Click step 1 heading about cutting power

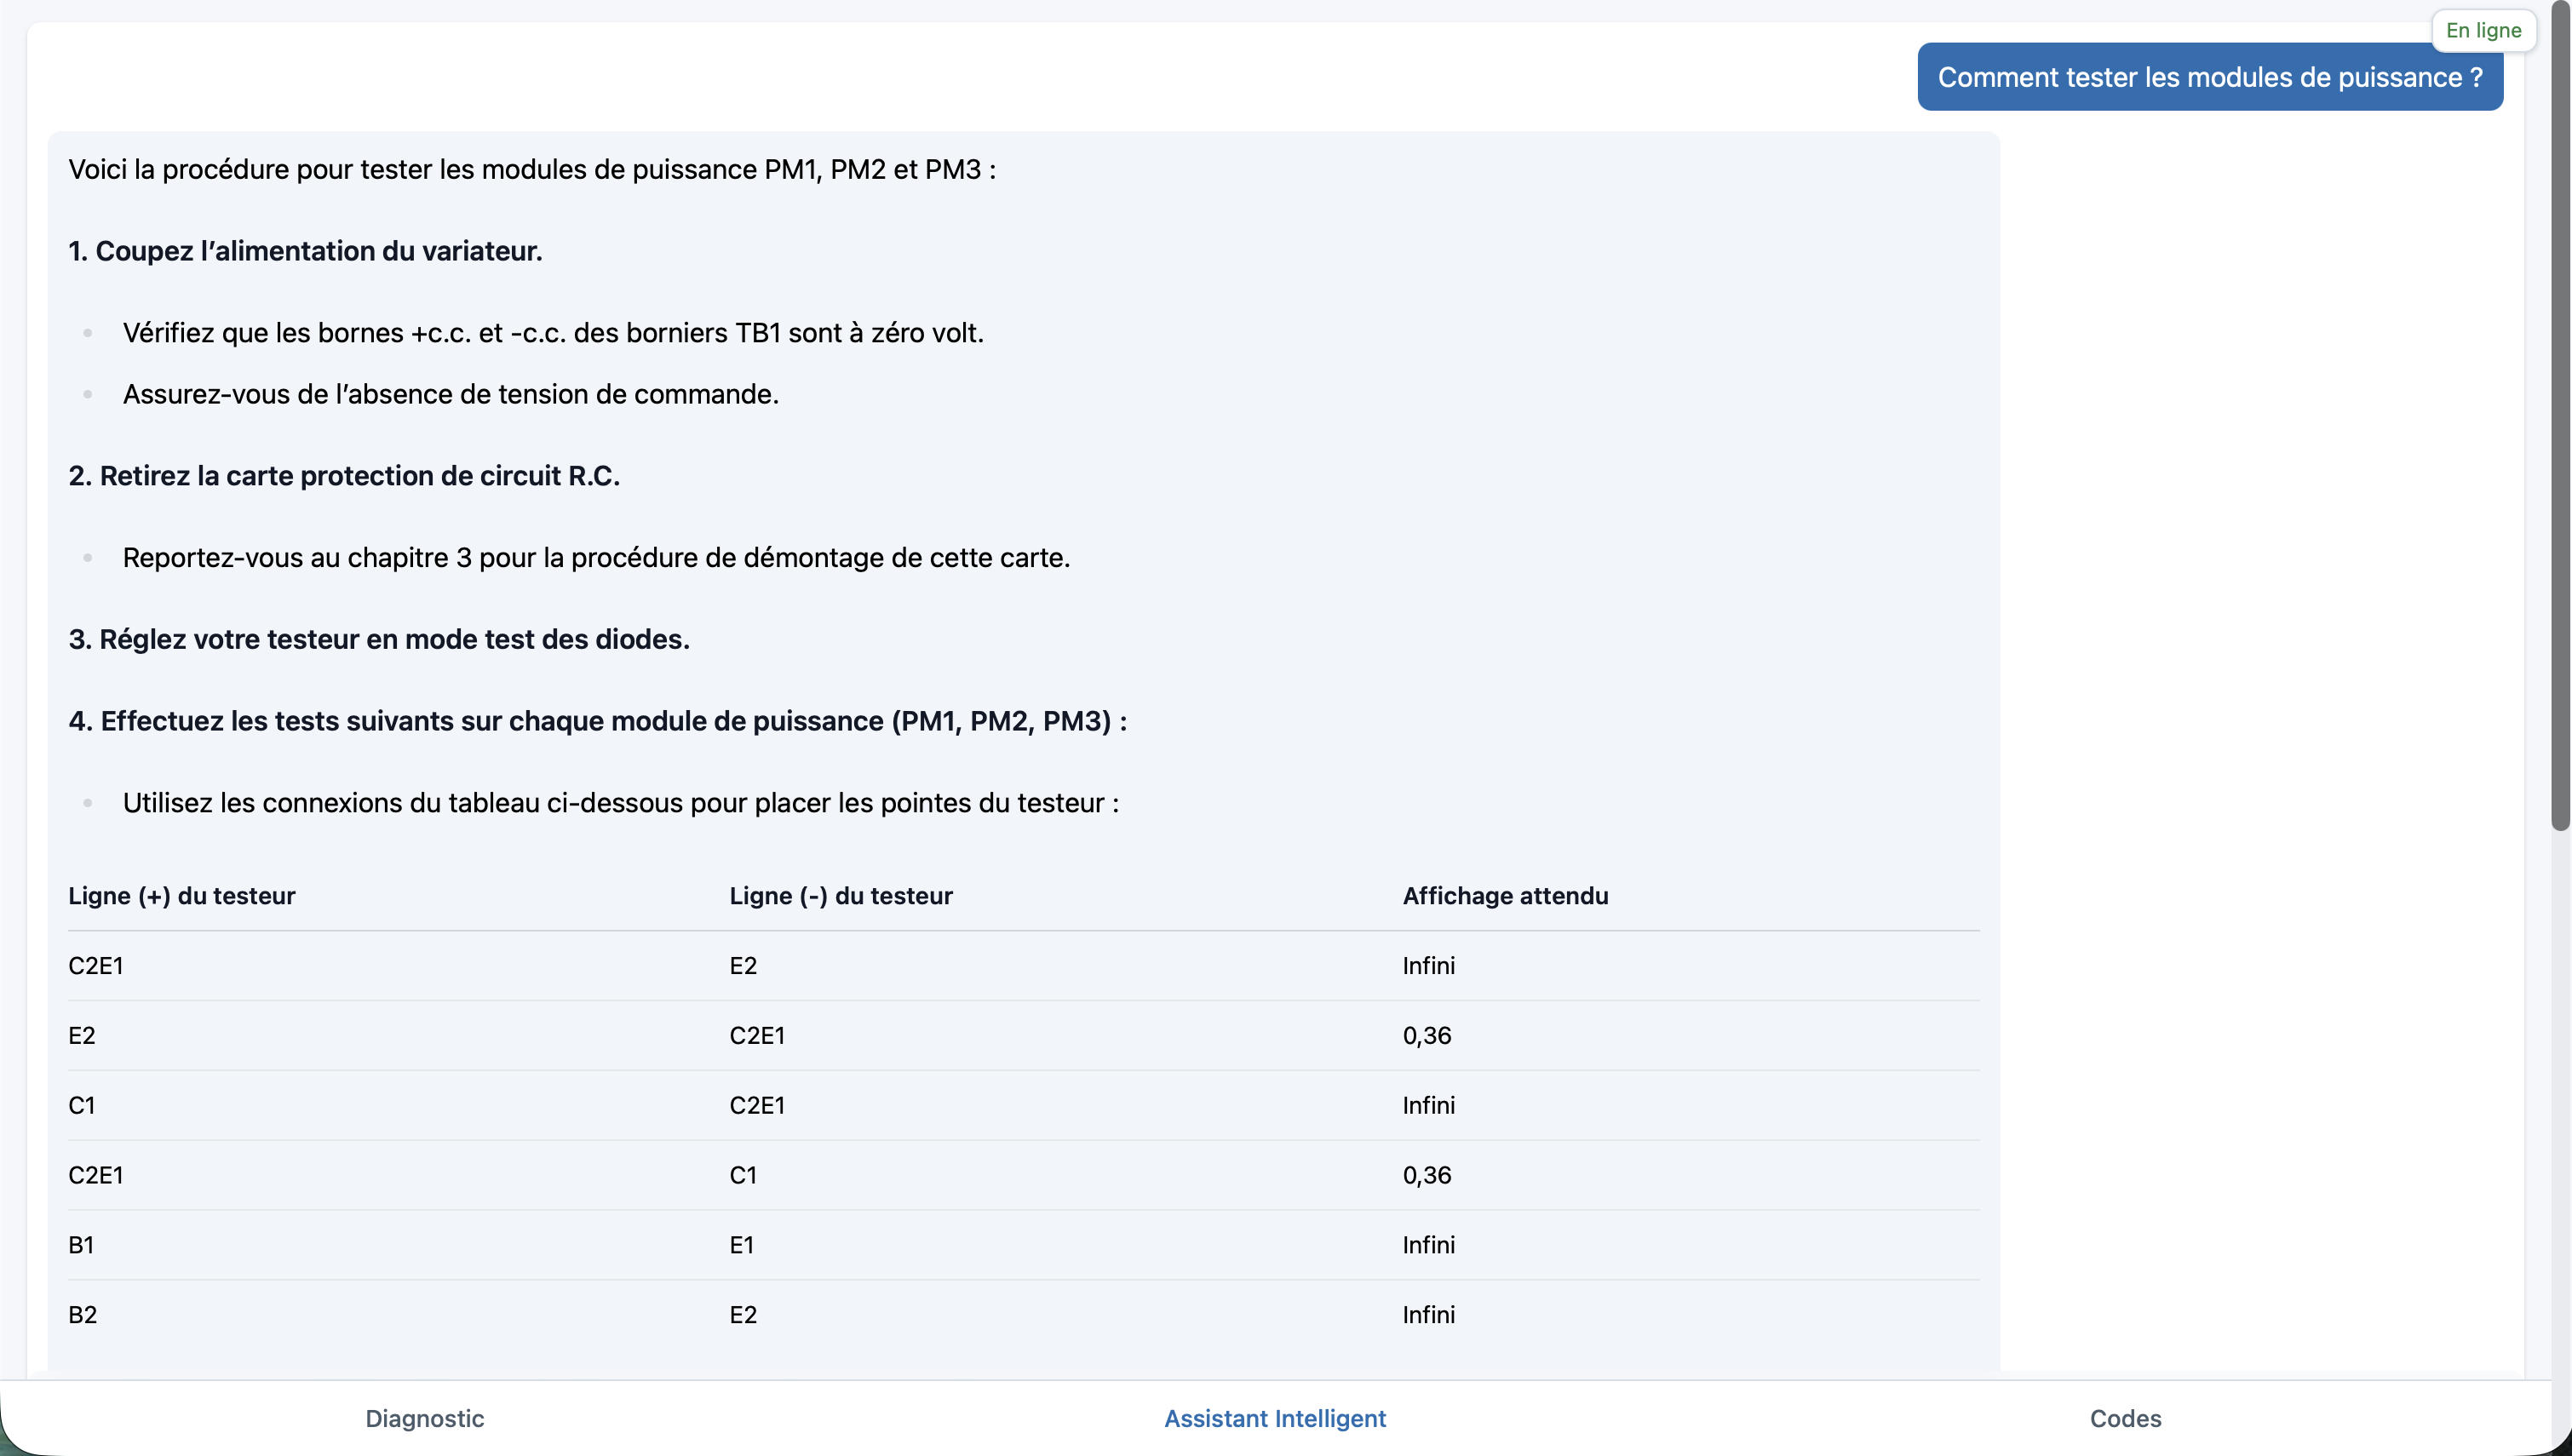point(305,251)
